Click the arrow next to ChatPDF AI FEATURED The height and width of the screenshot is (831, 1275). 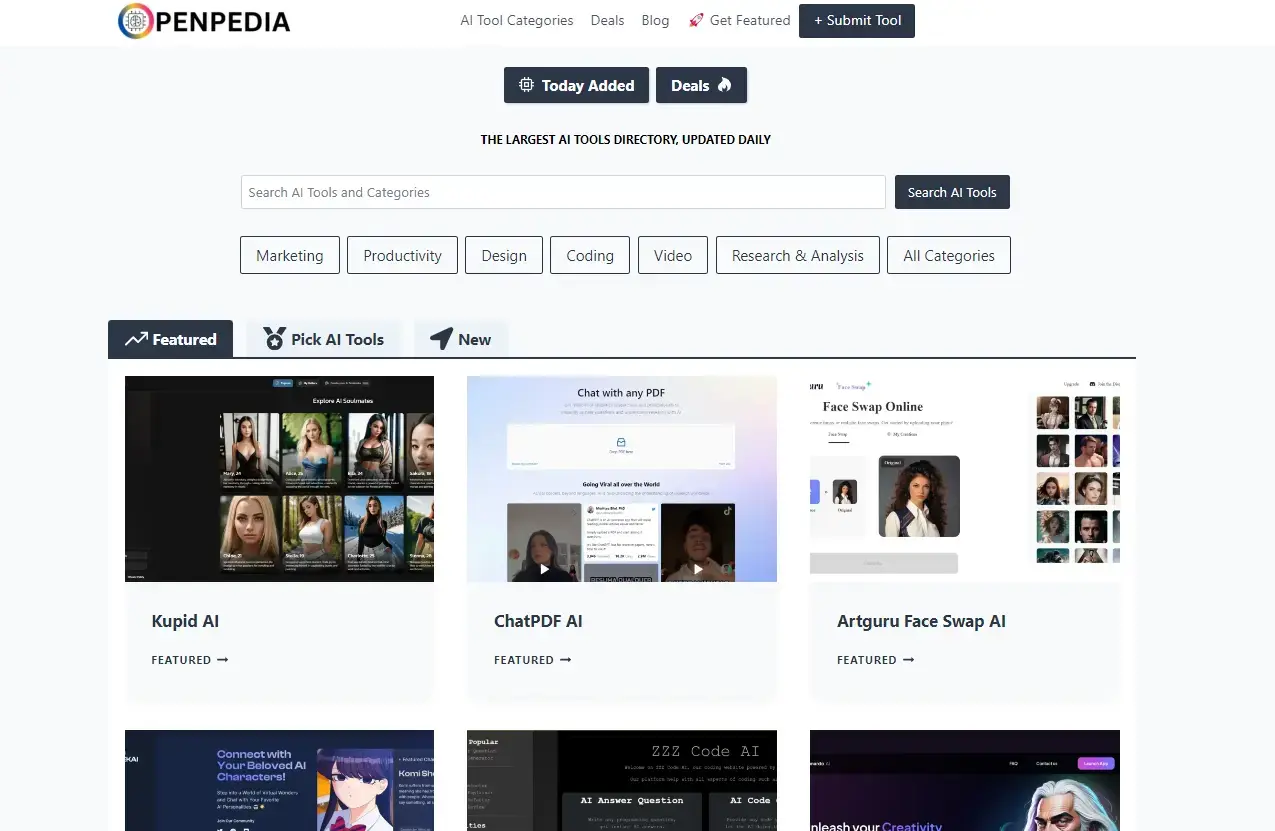[x=565, y=660]
